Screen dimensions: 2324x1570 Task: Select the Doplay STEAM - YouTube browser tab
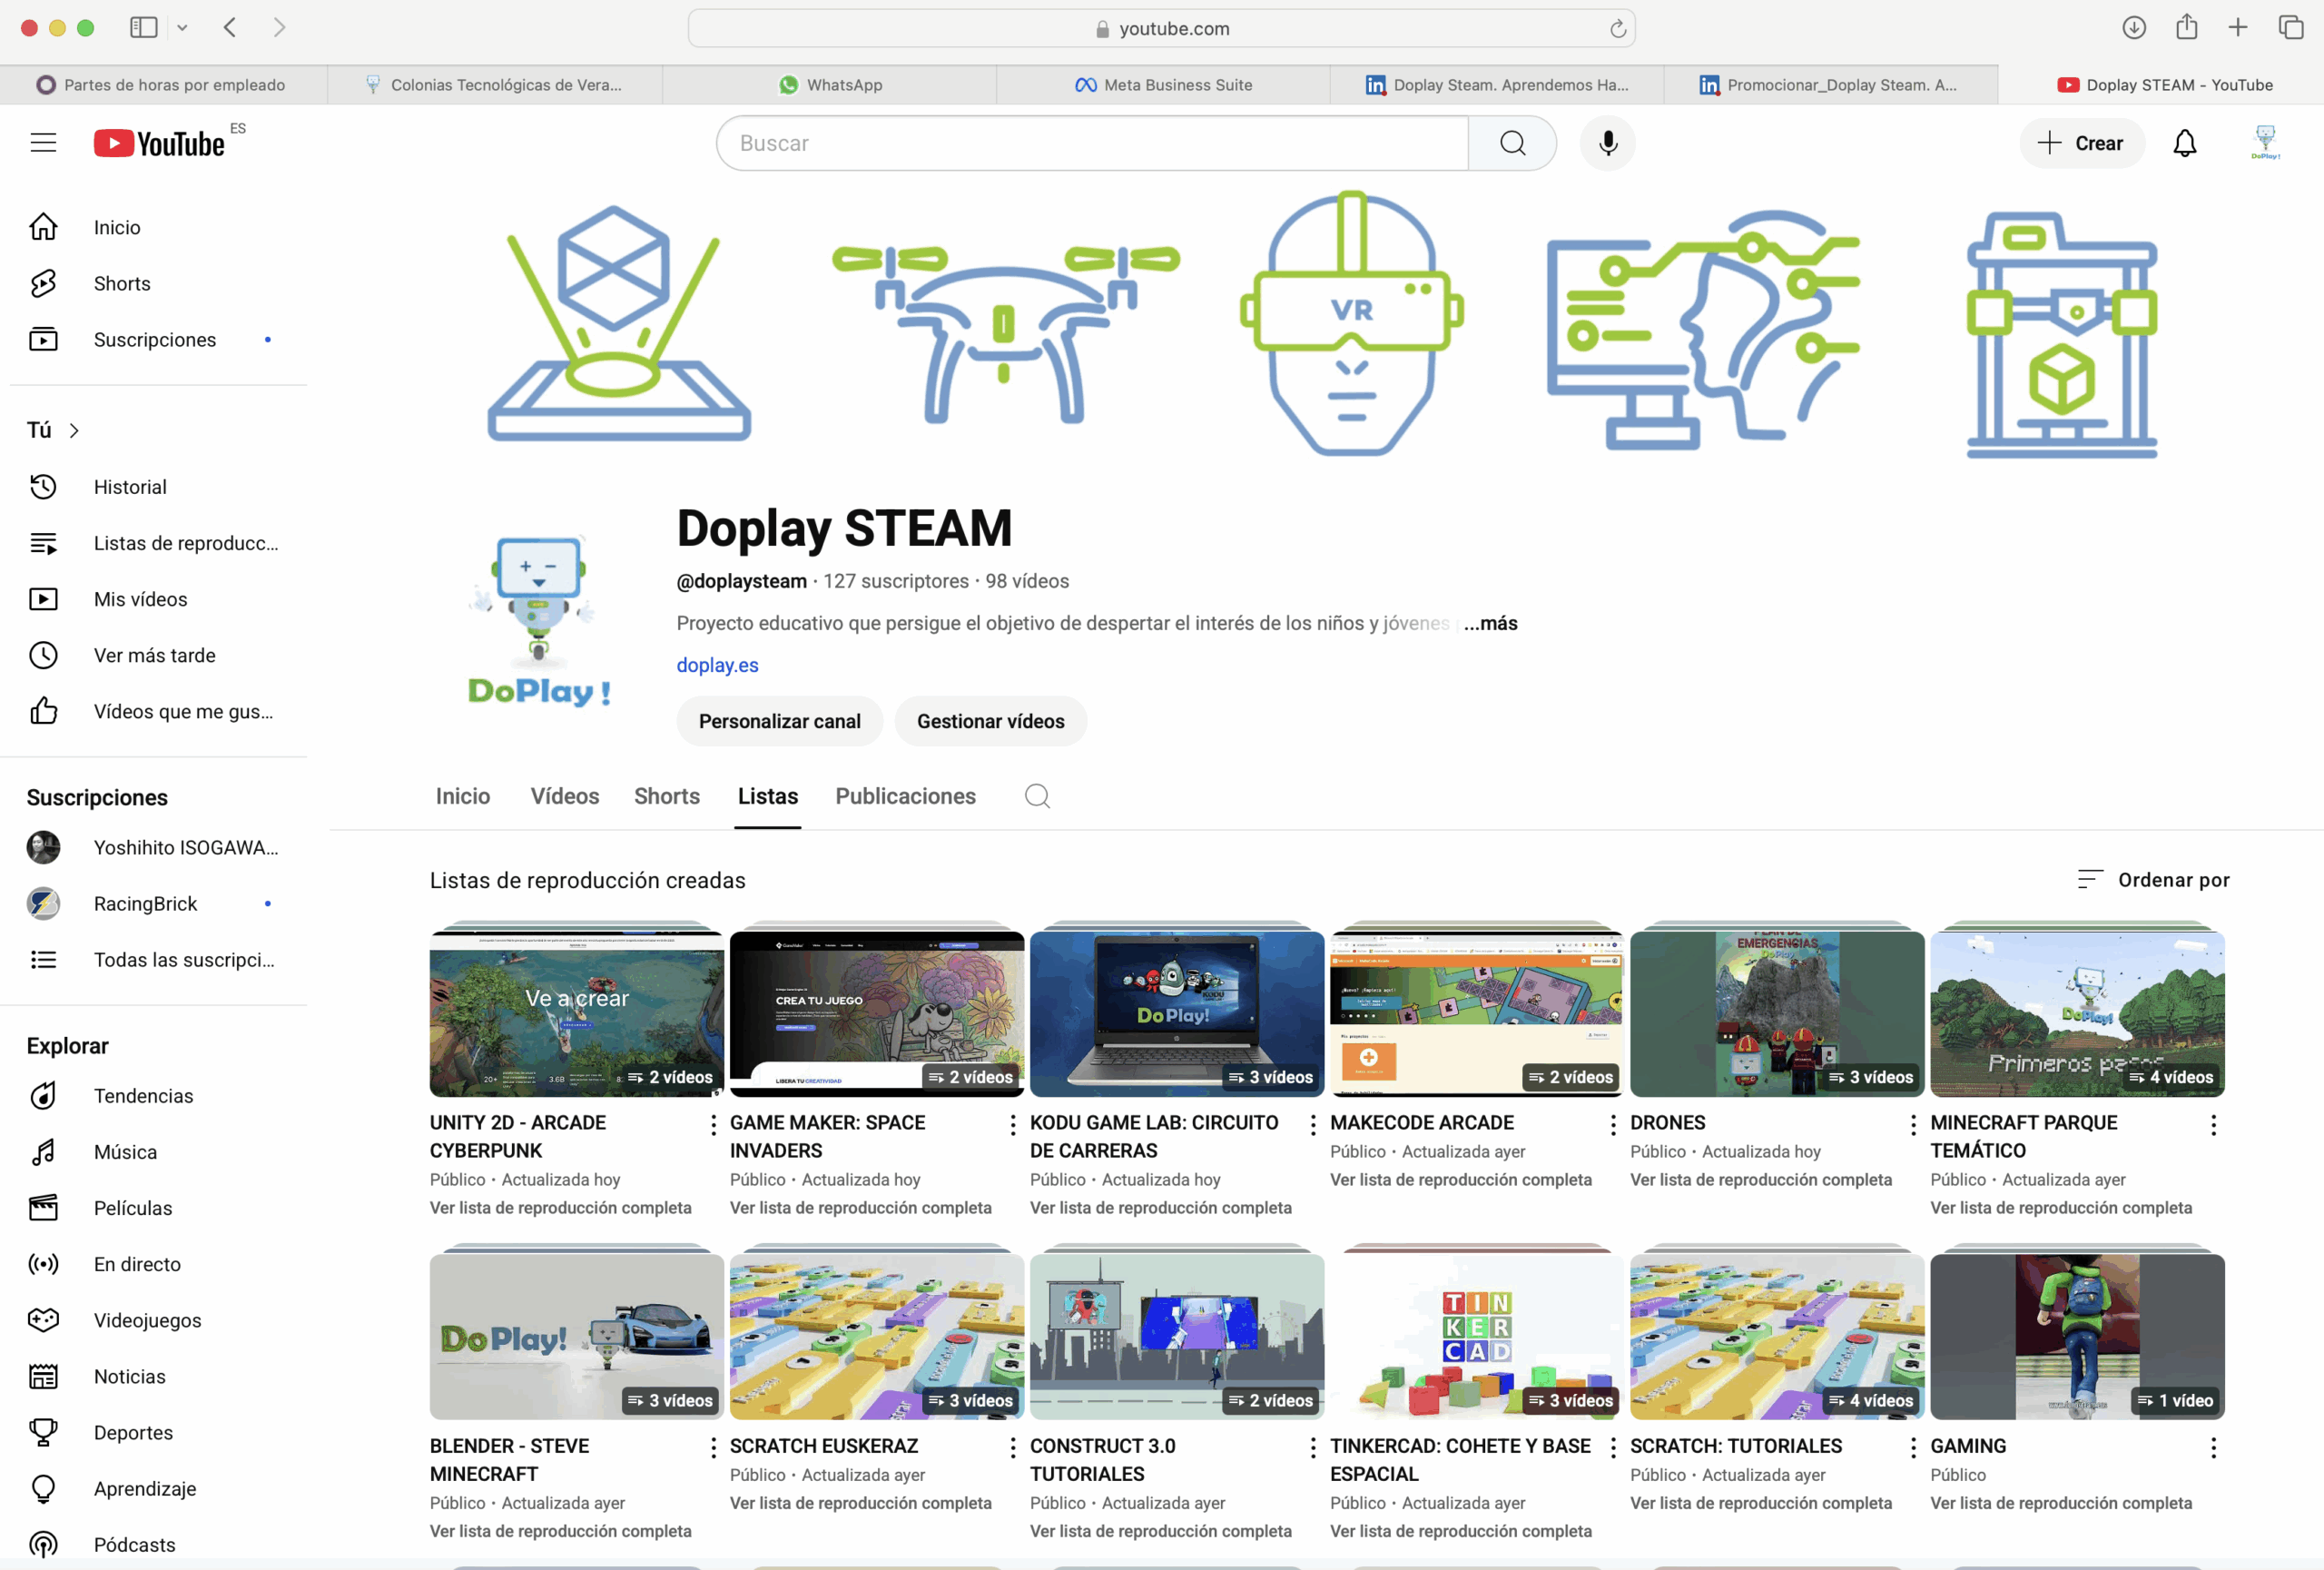coord(2165,85)
